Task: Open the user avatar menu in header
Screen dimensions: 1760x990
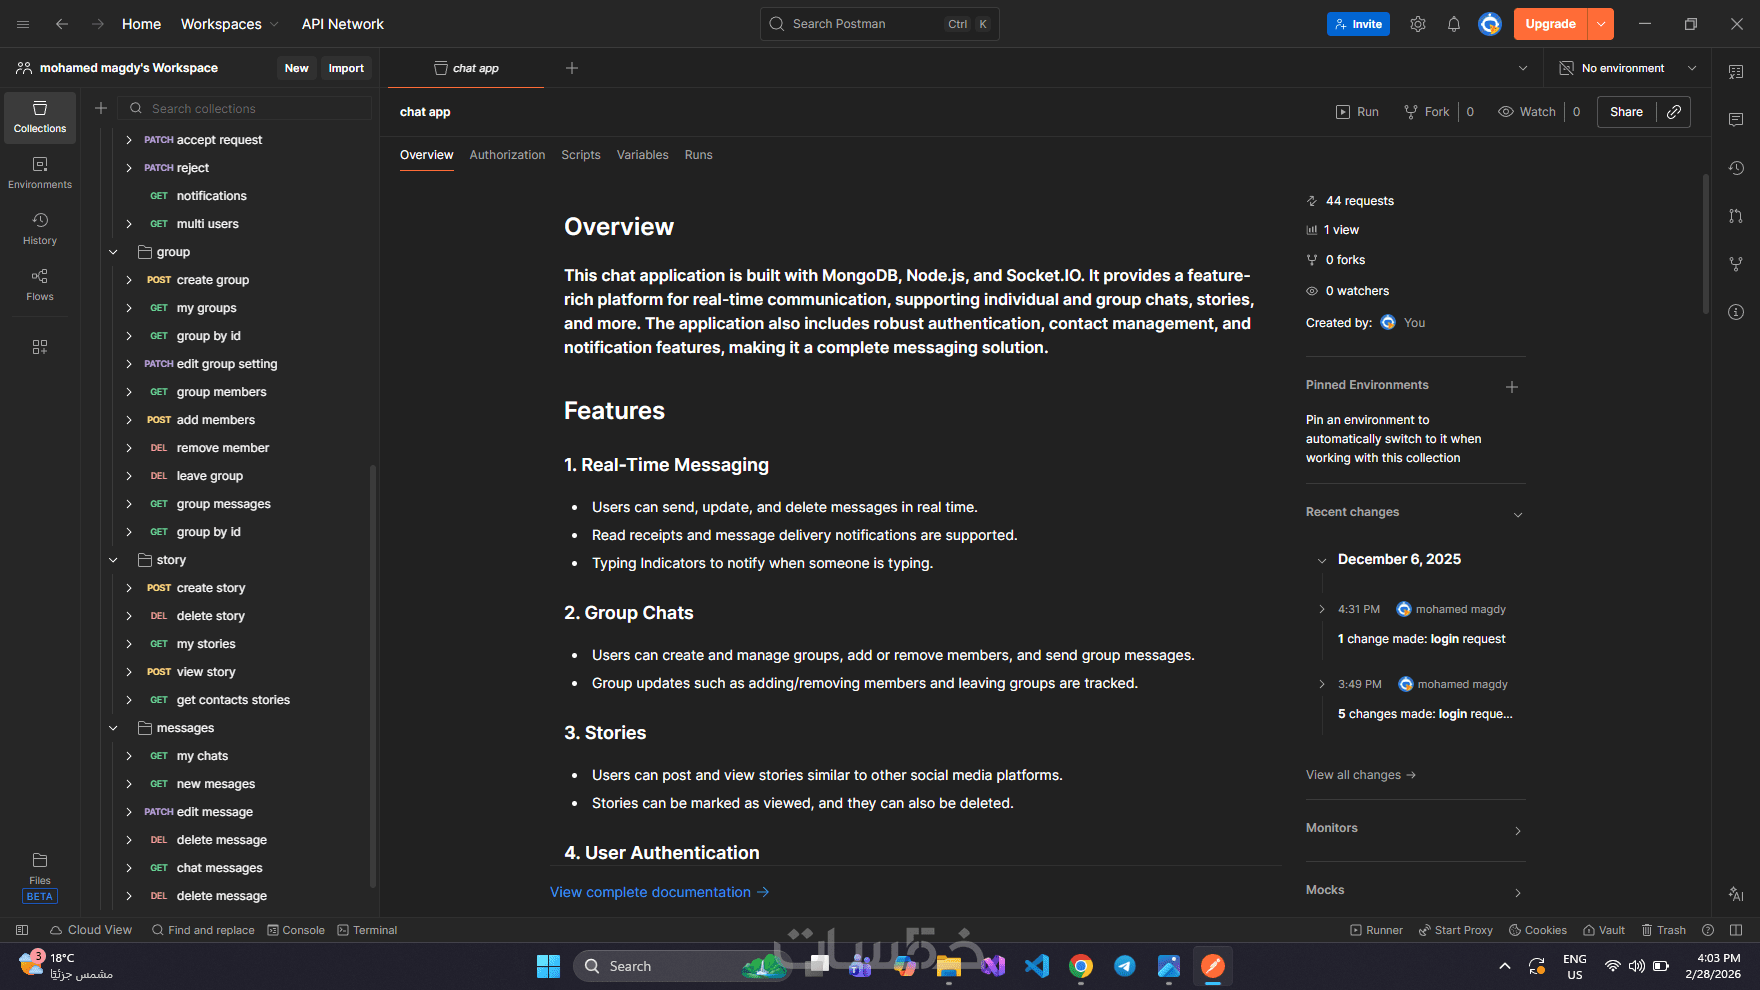Action: coord(1490,24)
